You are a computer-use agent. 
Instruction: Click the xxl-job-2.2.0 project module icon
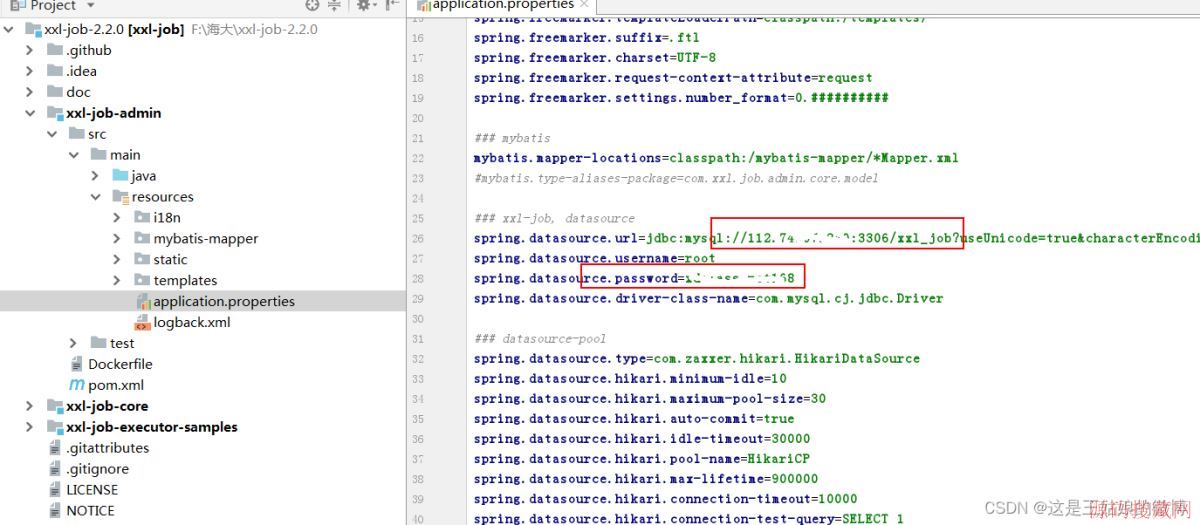click(34, 29)
